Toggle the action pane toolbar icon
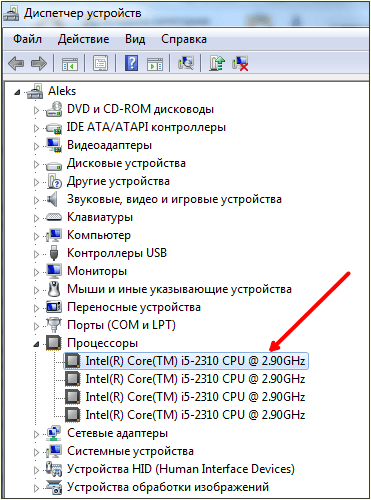The height and width of the screenshot is (500, 371). [x=155, y=63]
